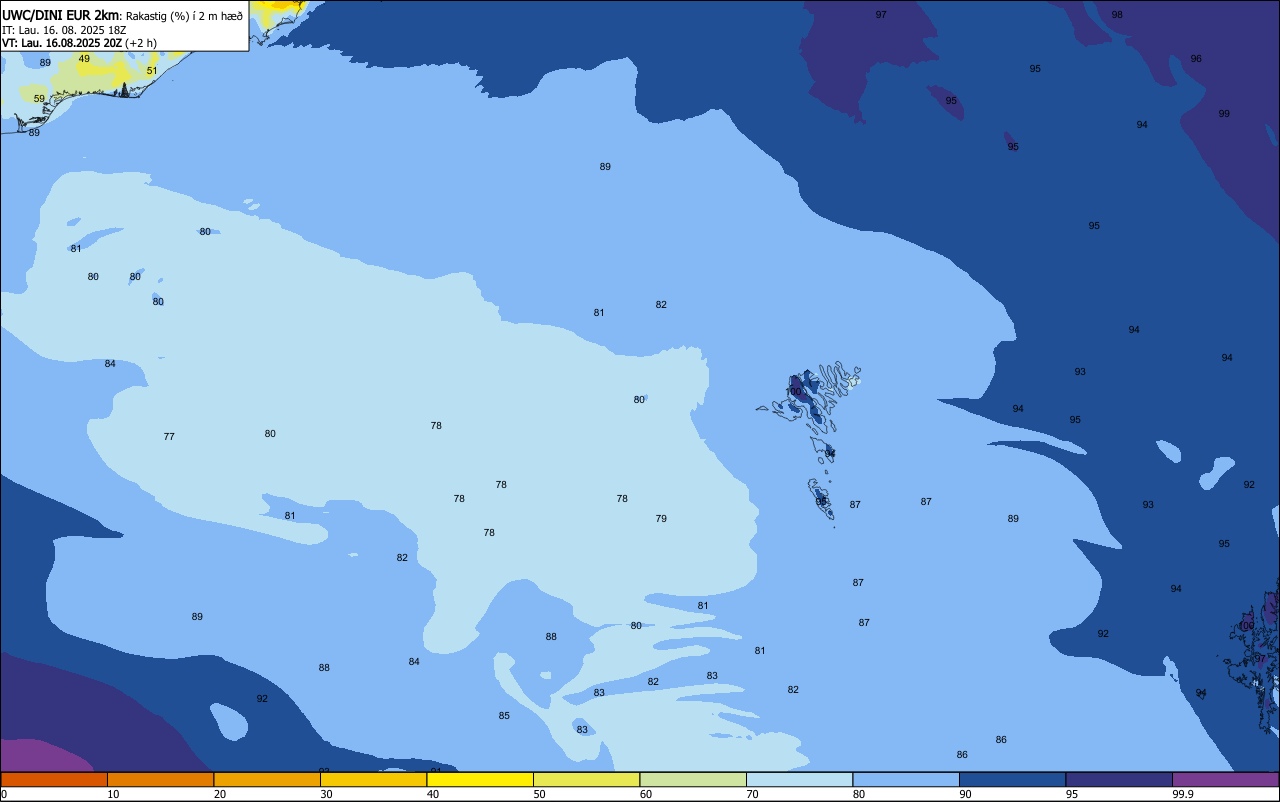Click the 60–70 pale green legend swatch
Viewport: 1280px width, 802px height.
coord(693,779)
